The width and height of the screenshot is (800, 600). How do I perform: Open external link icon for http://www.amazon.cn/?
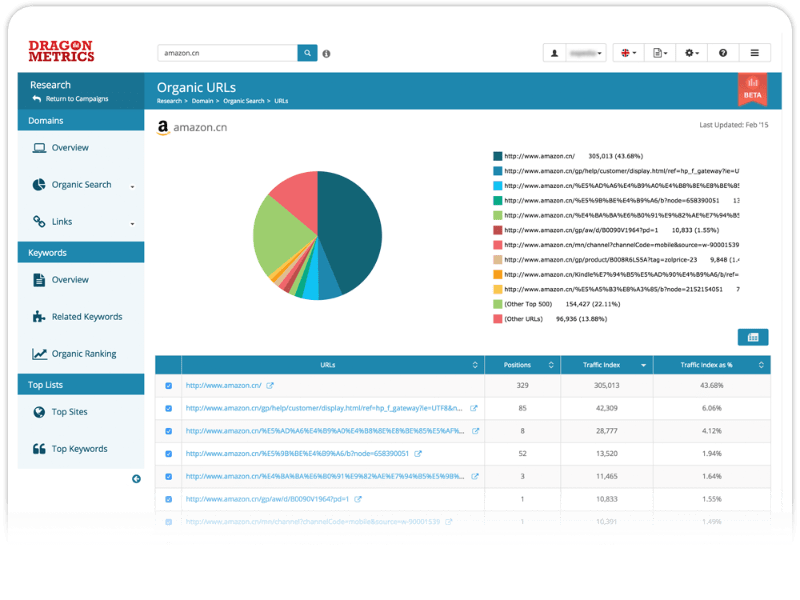point(270,385)
